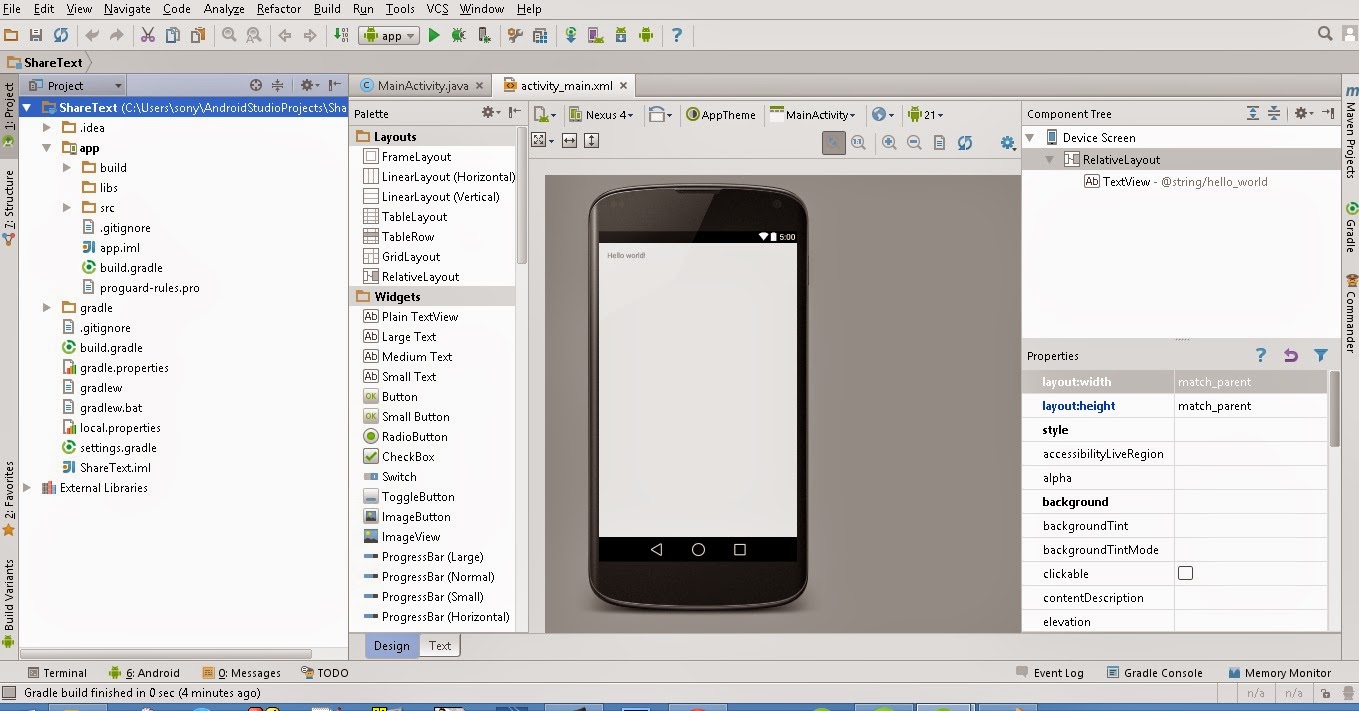This screenshot has height=711, width=1359.
Task: Run the app using the green Run icon
Action: point(434,34)
